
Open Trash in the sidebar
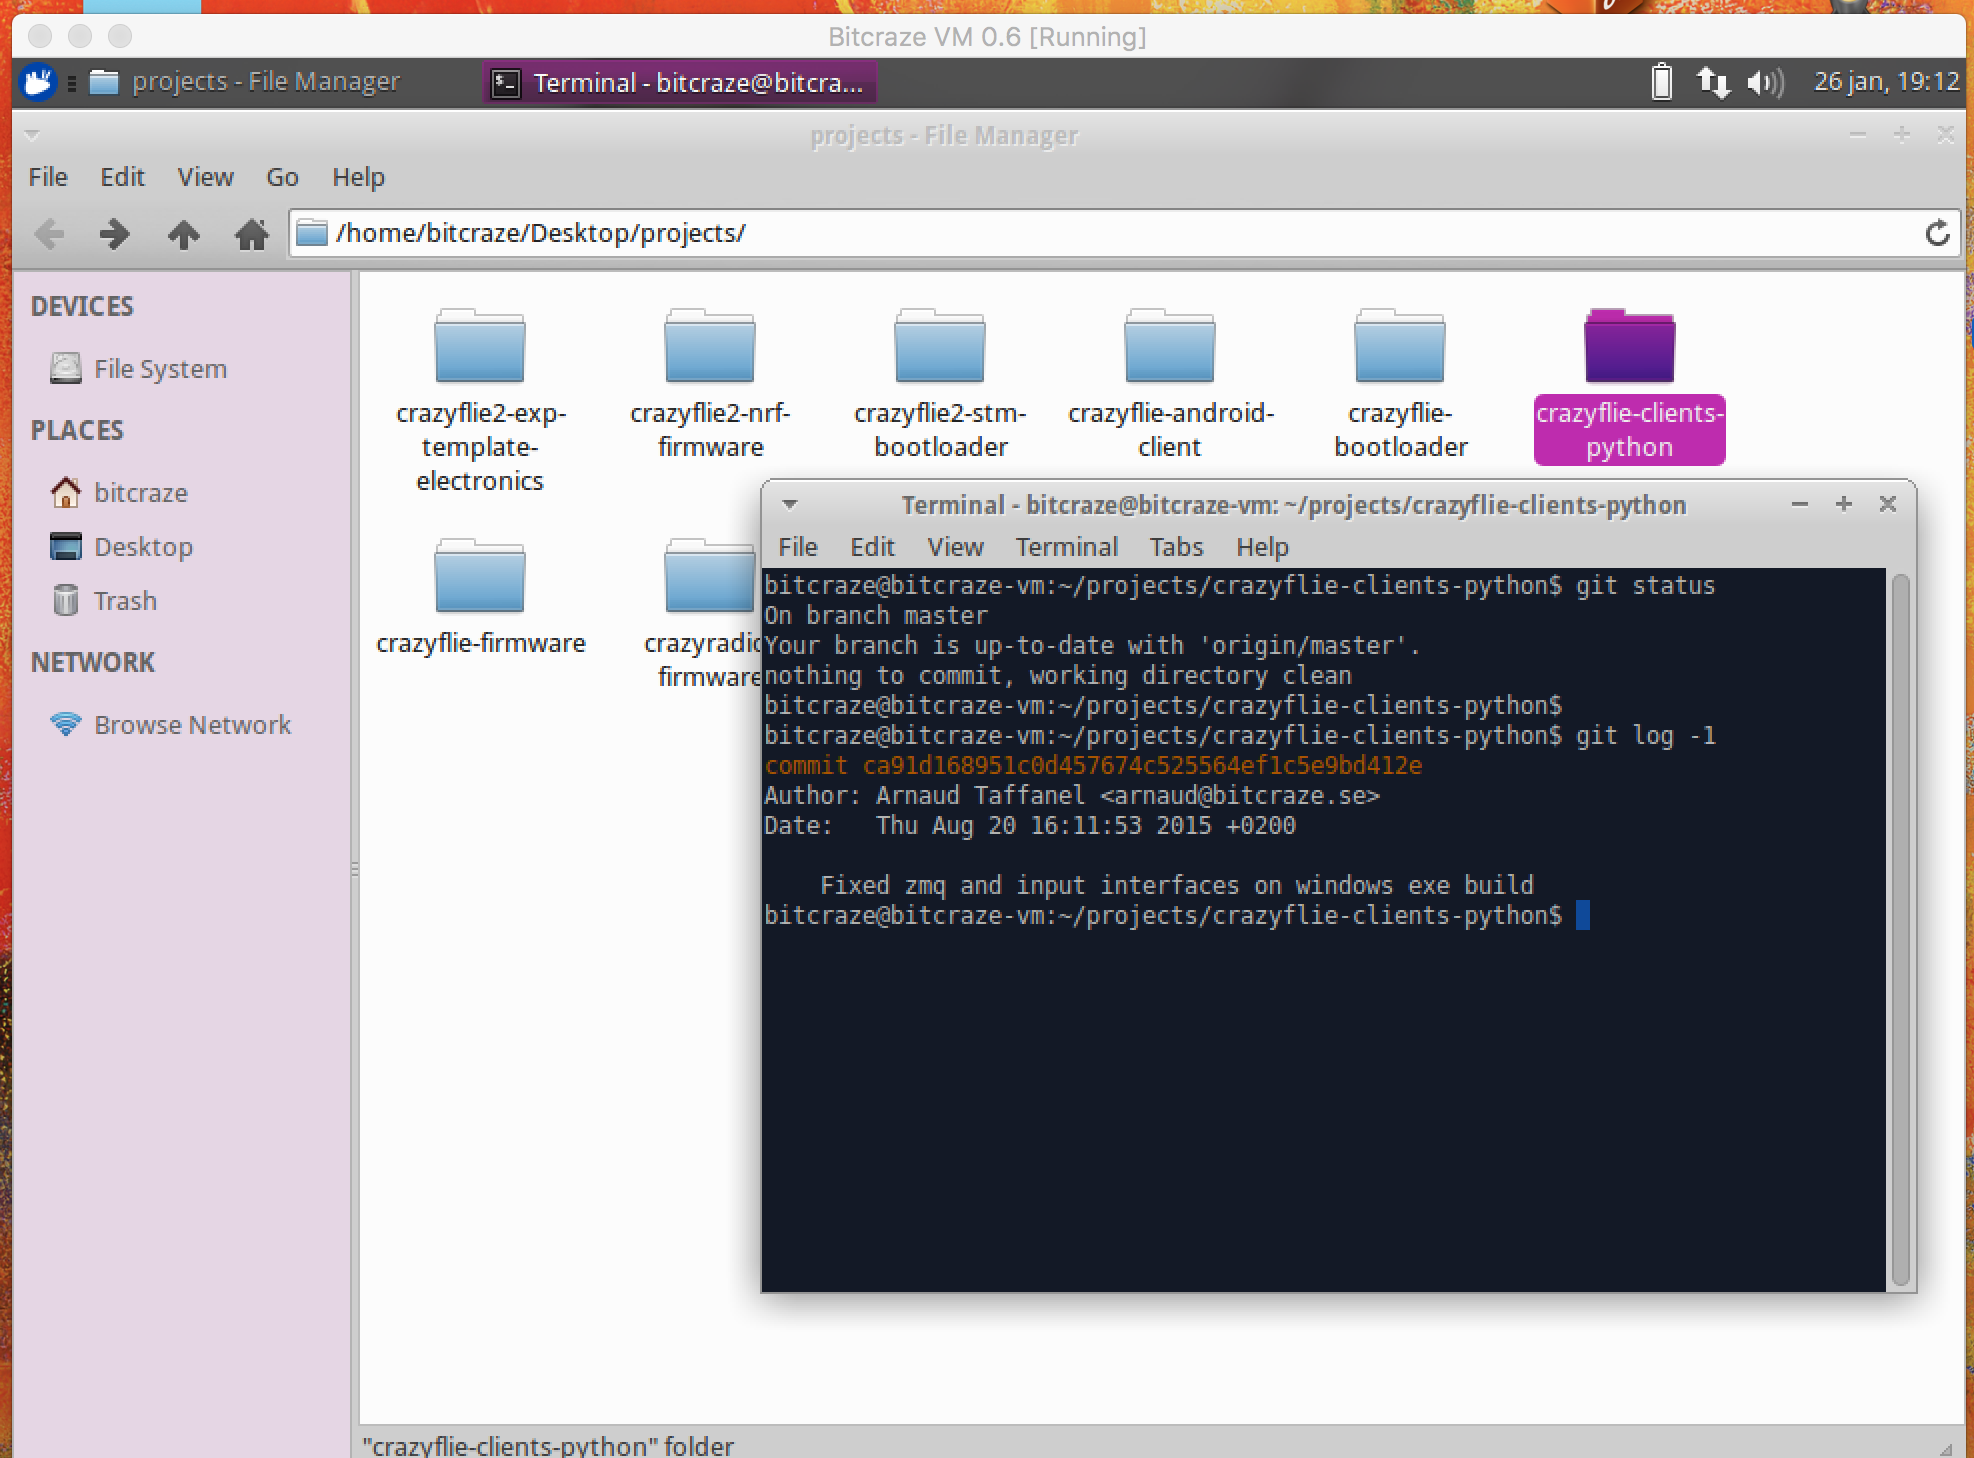[125, 601]
